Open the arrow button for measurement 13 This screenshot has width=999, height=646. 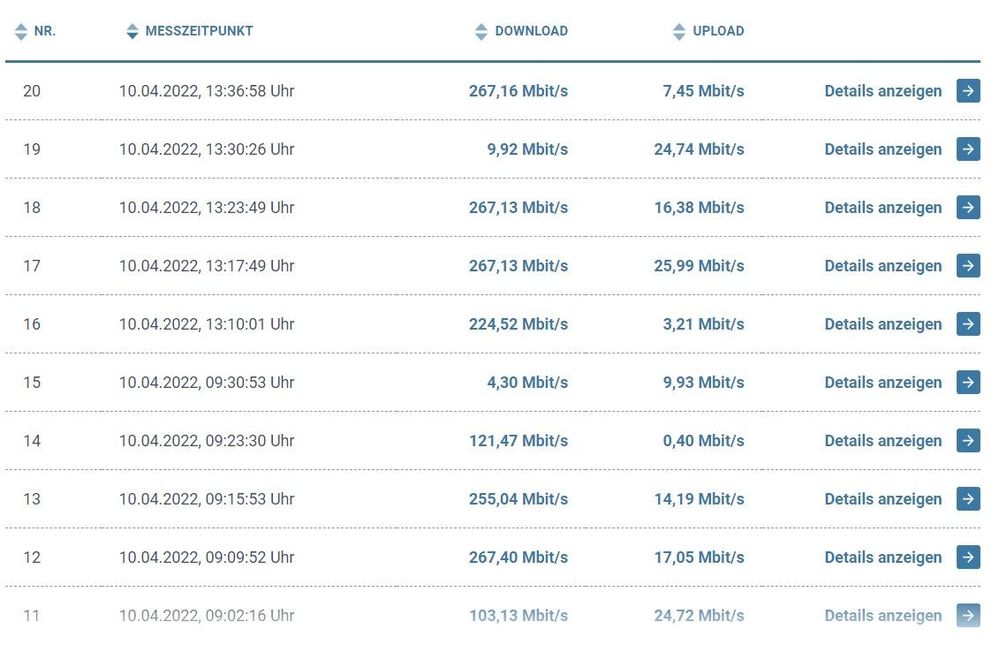(966, 498)
